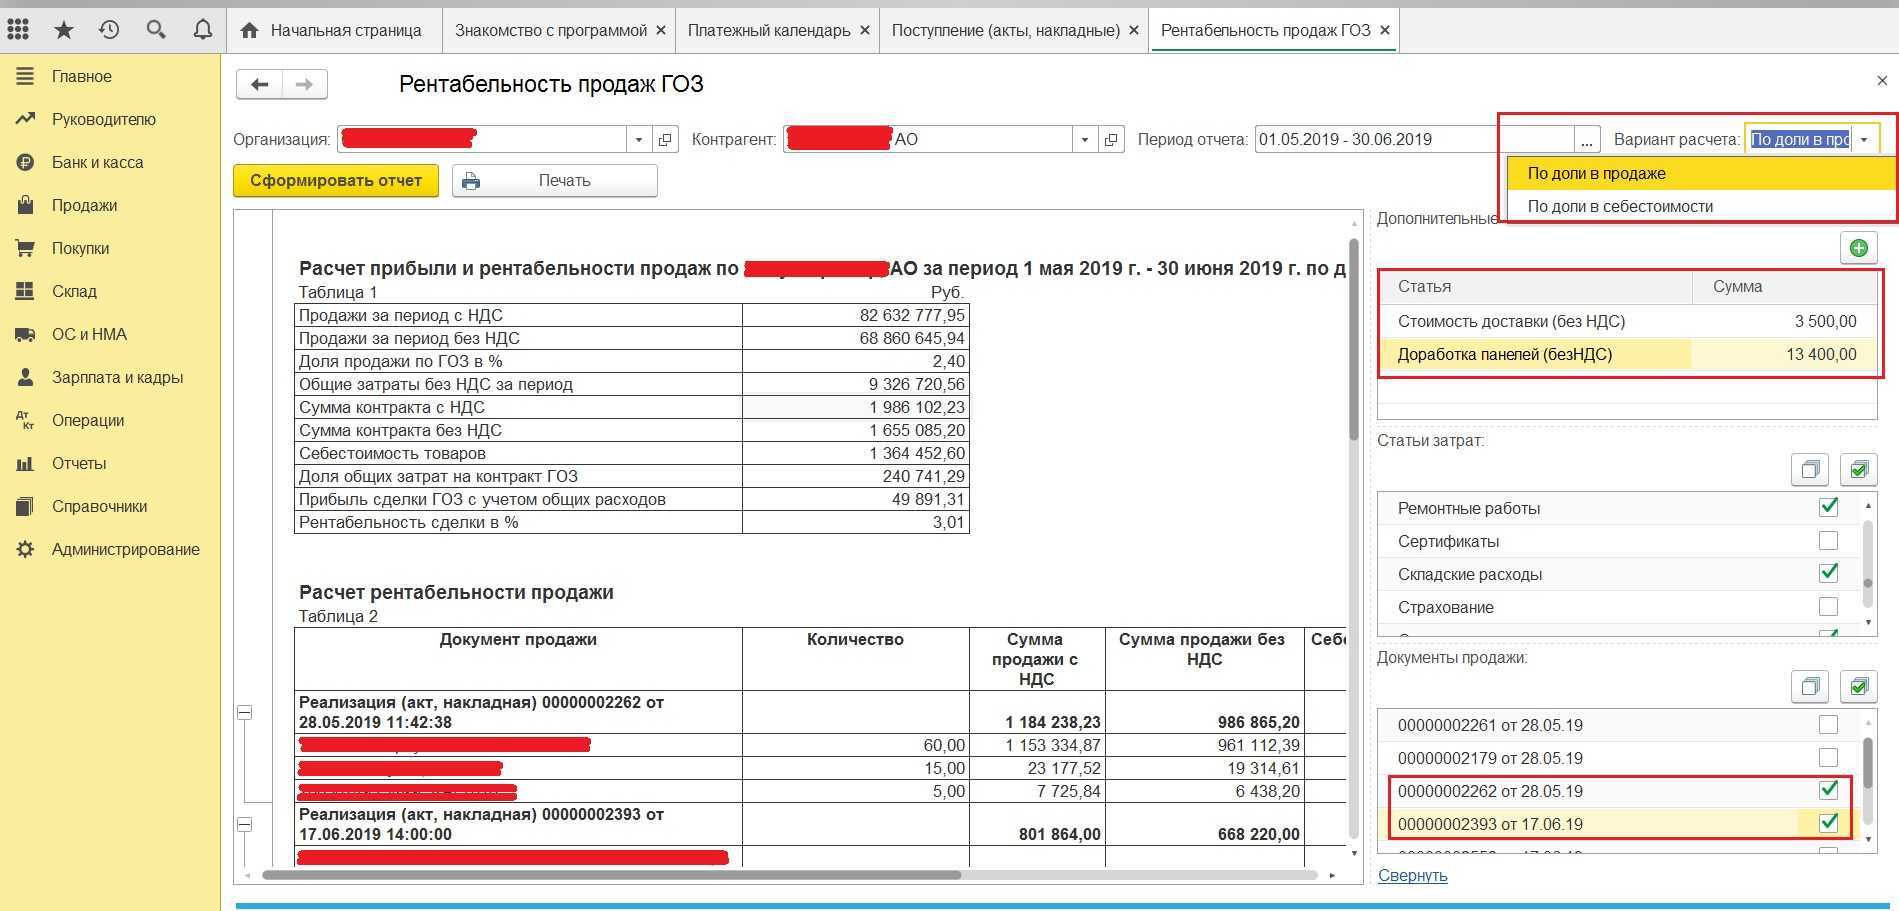Open the History clock icon
Screen dimensions: 1899x911
pyautogui.click(x=109, y=30)
